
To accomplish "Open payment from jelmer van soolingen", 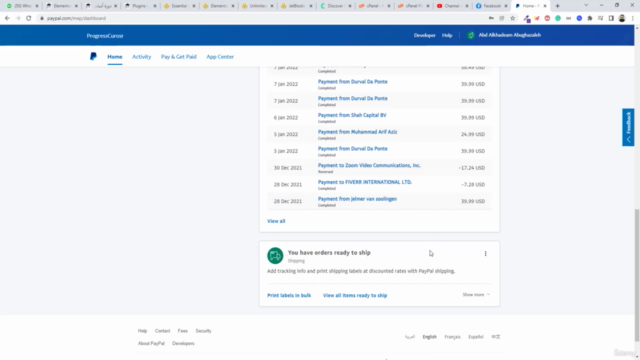I will (357, 199).
